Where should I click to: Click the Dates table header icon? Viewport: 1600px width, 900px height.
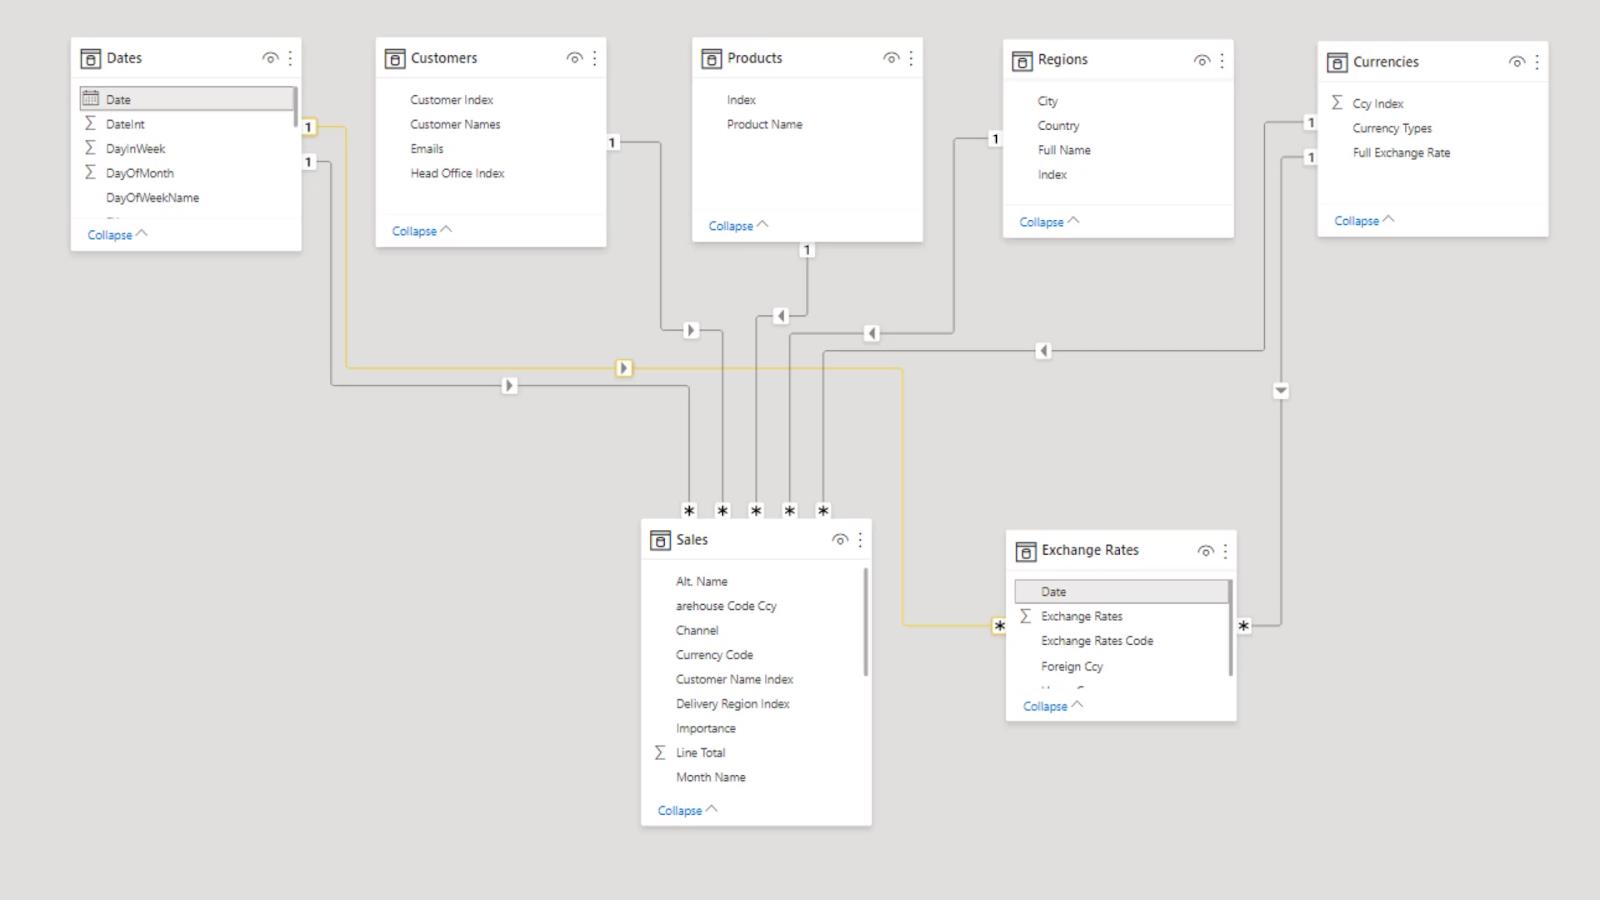click(x=90, y=59)
